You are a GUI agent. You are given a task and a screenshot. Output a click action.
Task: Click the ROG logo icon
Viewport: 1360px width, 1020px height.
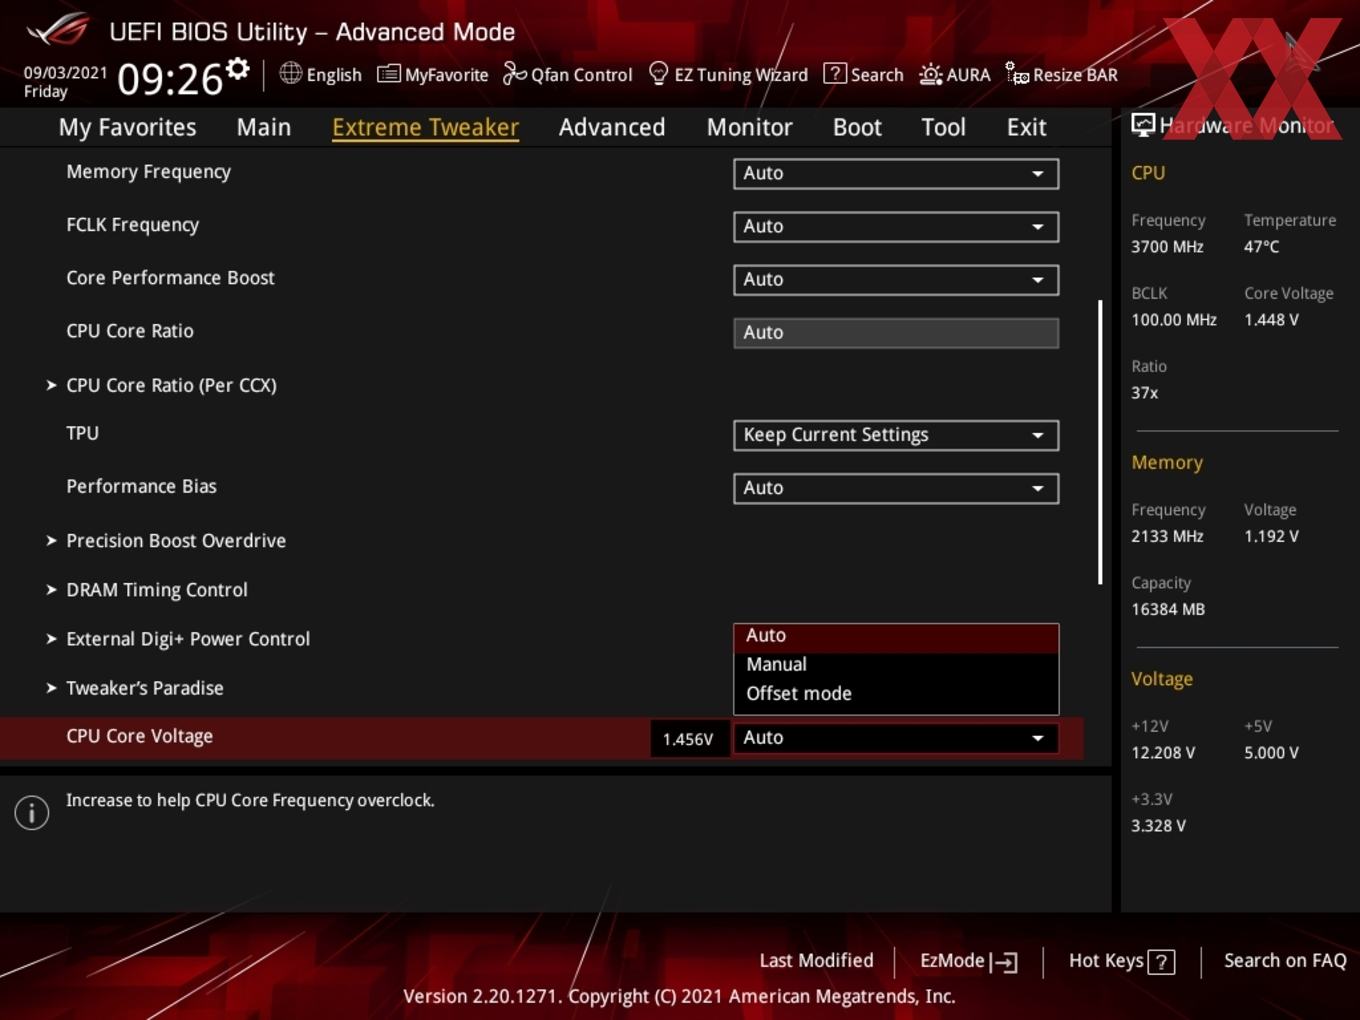coord(57,30)
